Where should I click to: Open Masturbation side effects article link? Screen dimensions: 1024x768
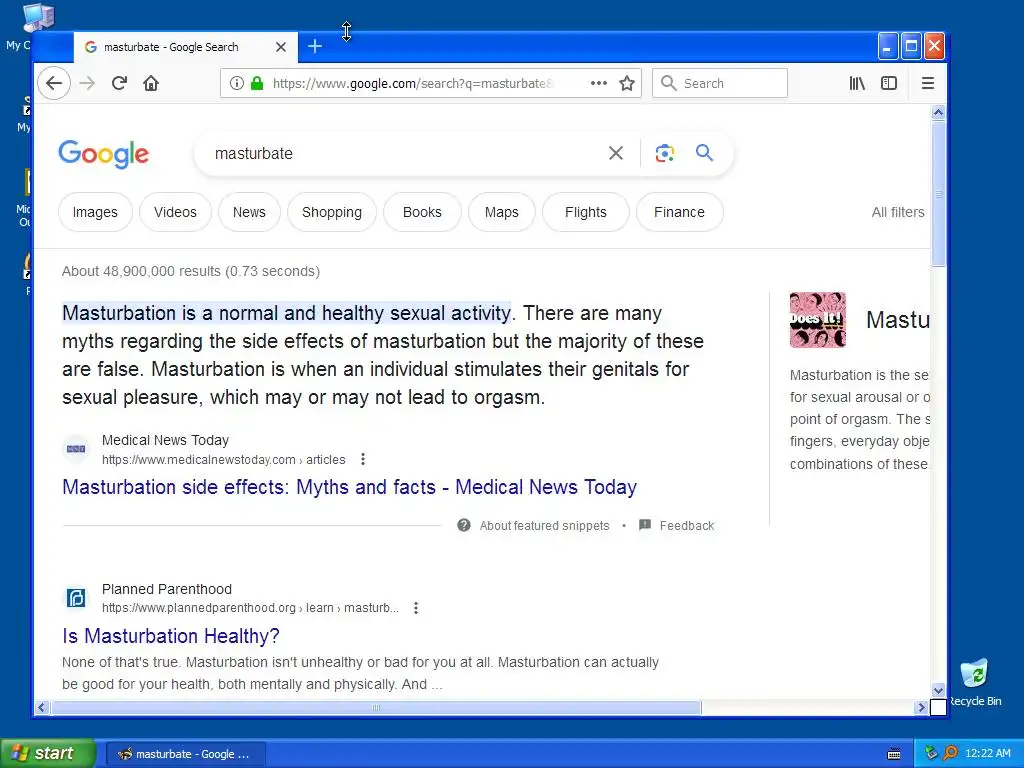[x=349, y=487]
